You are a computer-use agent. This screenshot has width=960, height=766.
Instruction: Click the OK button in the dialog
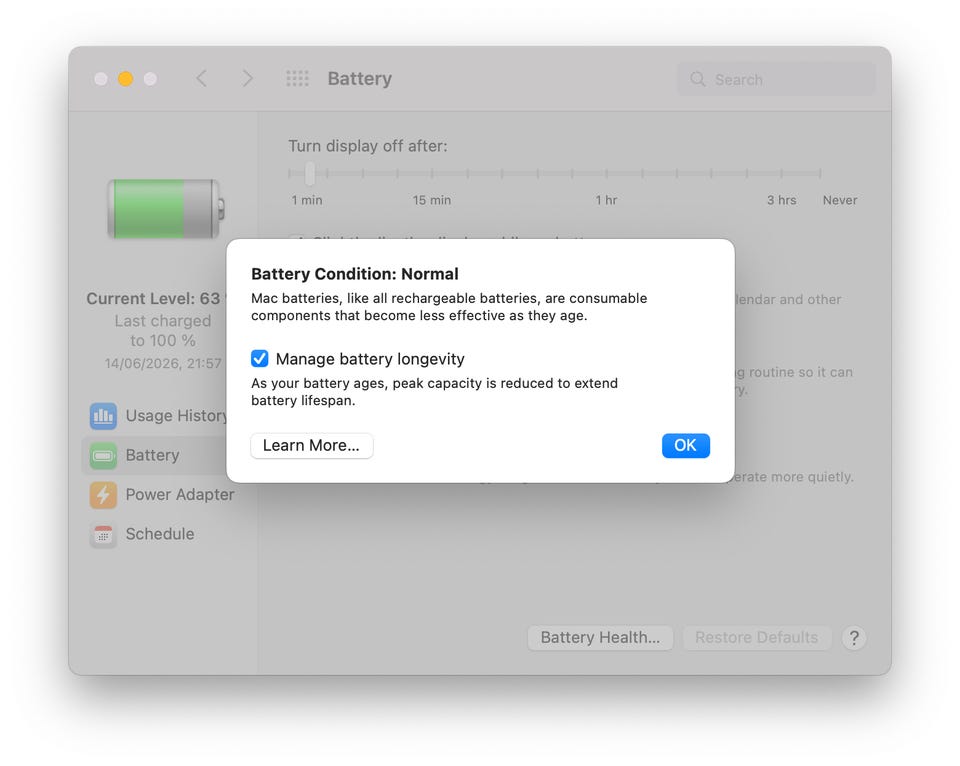[x=685, y=445]
